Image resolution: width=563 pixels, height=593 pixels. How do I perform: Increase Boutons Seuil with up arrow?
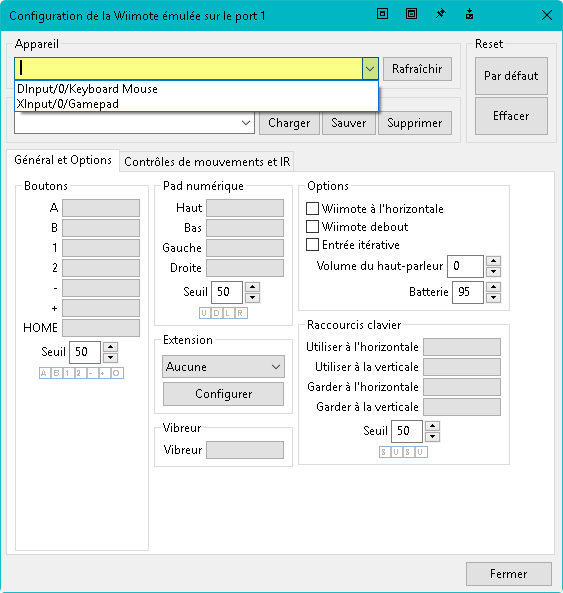(x=110, y=347)
